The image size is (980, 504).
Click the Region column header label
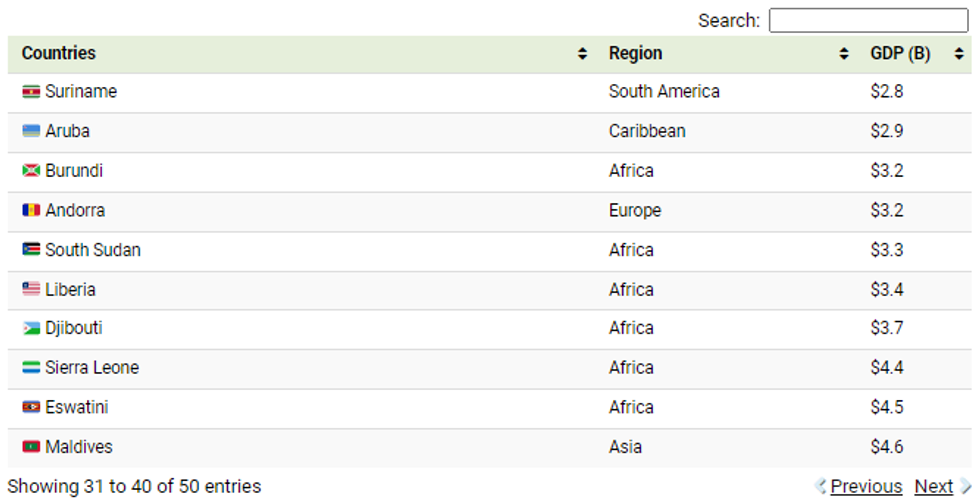[x=635, y=53]
